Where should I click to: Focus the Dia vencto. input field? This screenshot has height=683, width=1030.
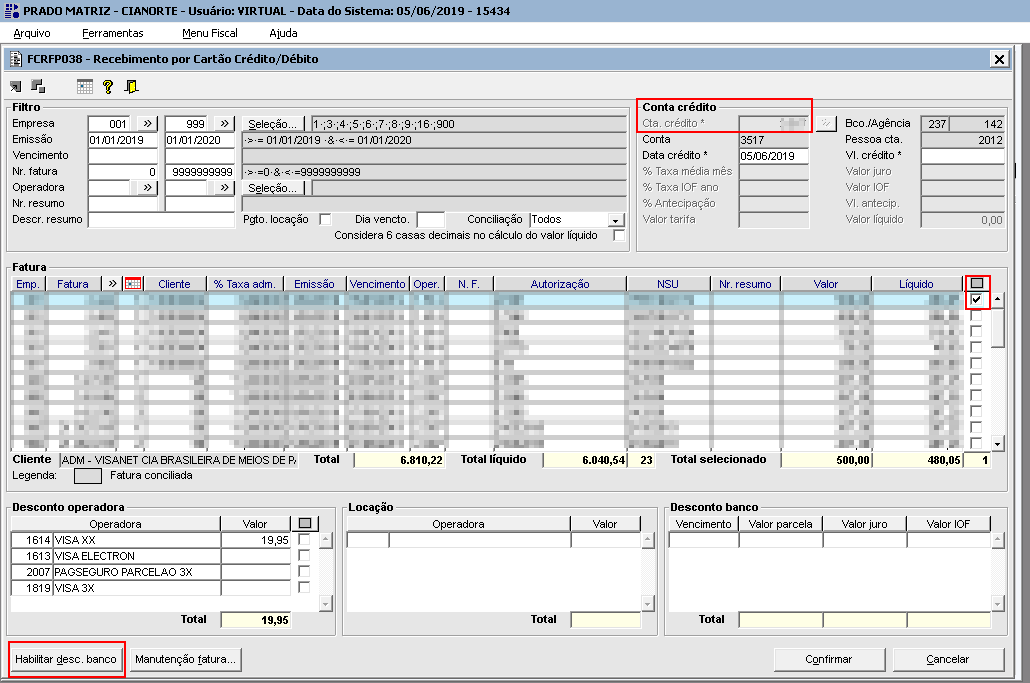[x=430, y=220]
